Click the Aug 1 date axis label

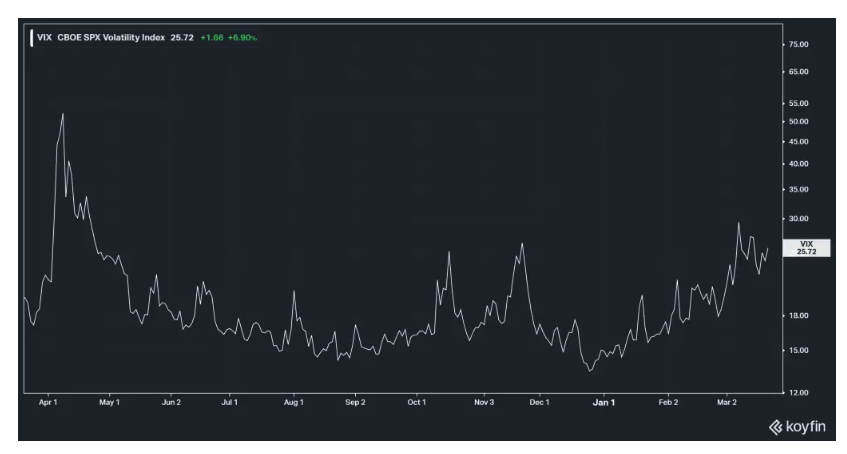(293, 402)
